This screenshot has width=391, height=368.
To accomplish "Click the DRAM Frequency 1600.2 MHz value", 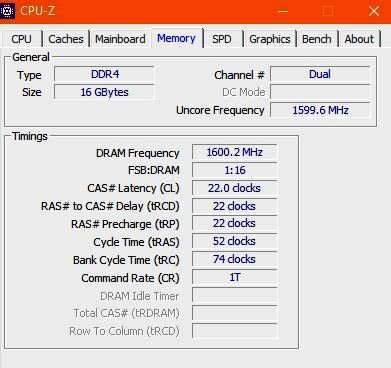I will pos(235,152).
